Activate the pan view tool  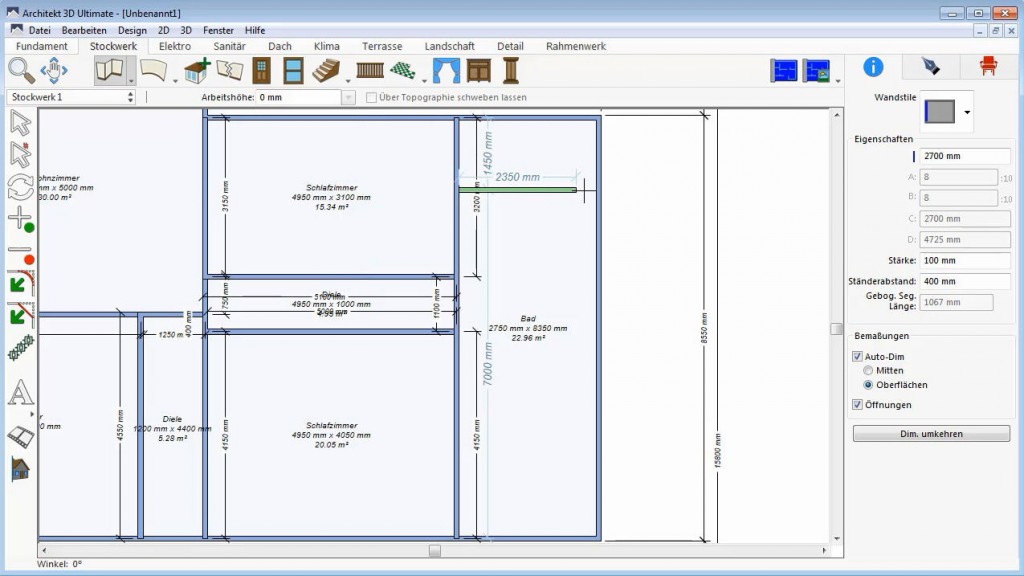54,71
